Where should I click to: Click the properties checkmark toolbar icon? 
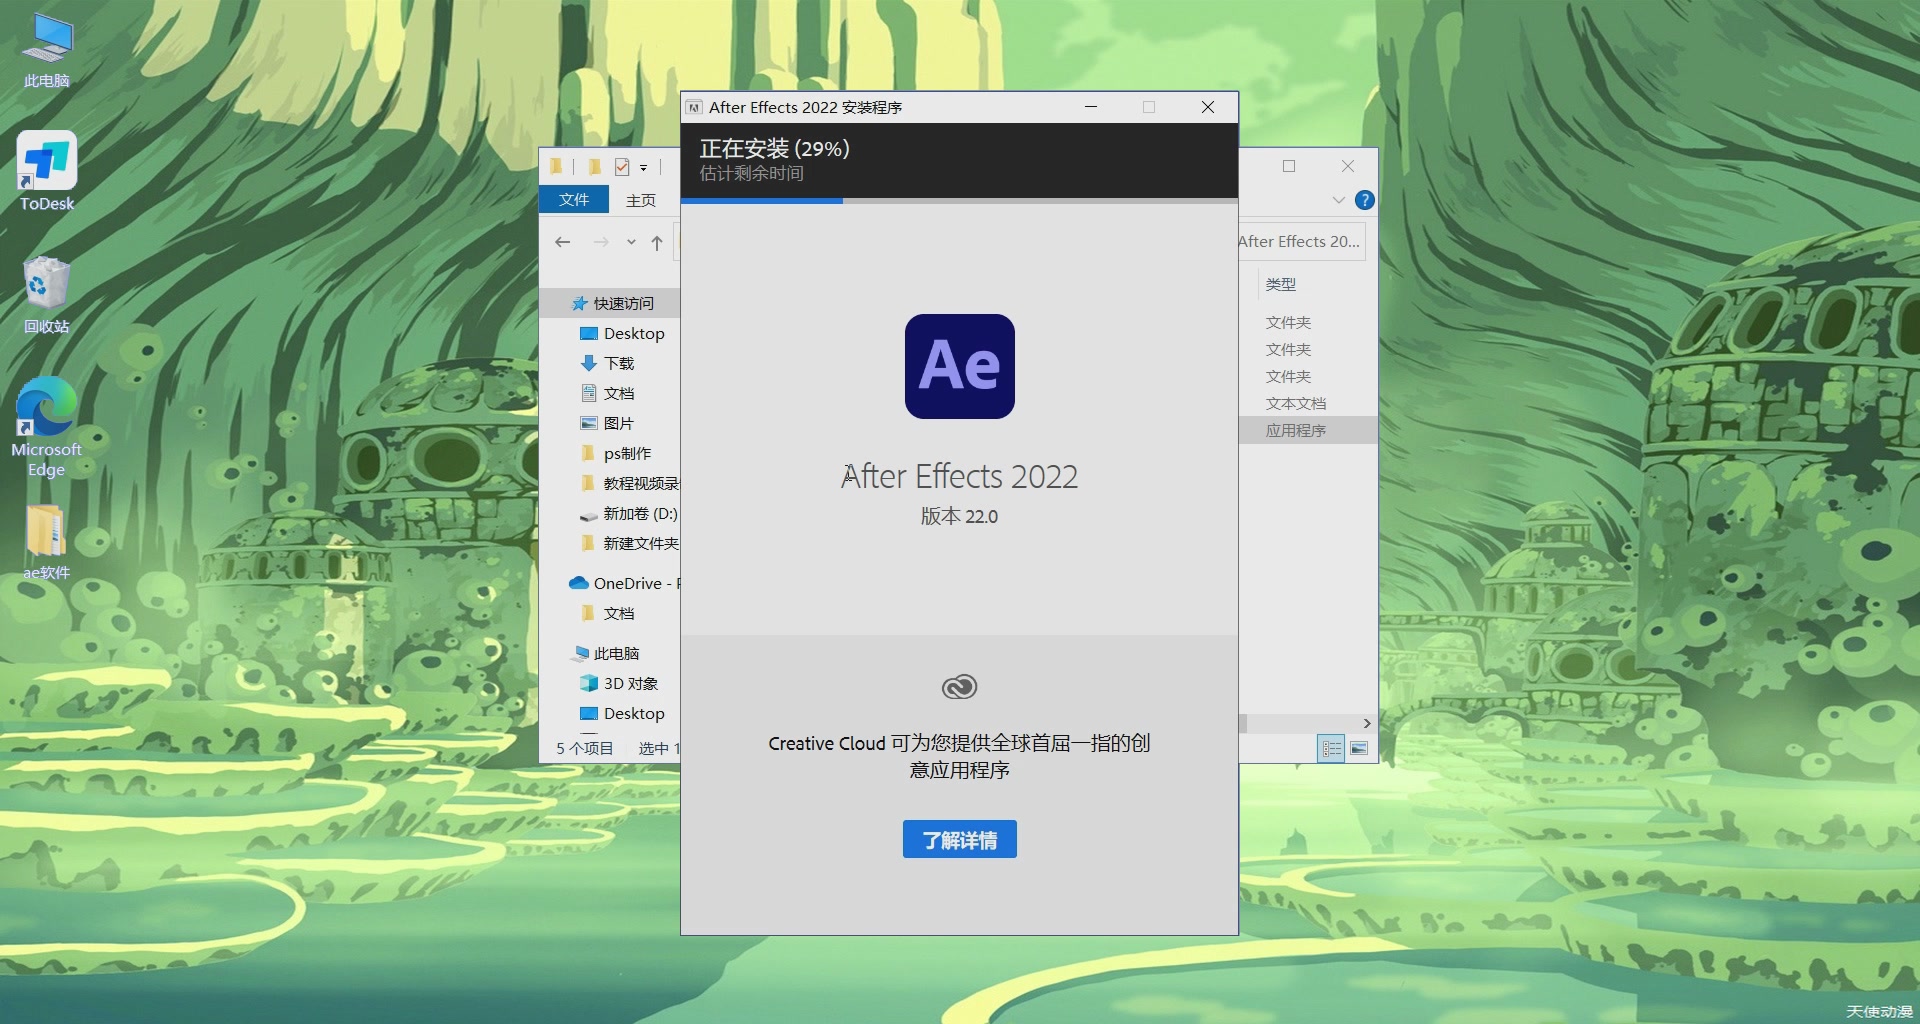tap(622, 167)
